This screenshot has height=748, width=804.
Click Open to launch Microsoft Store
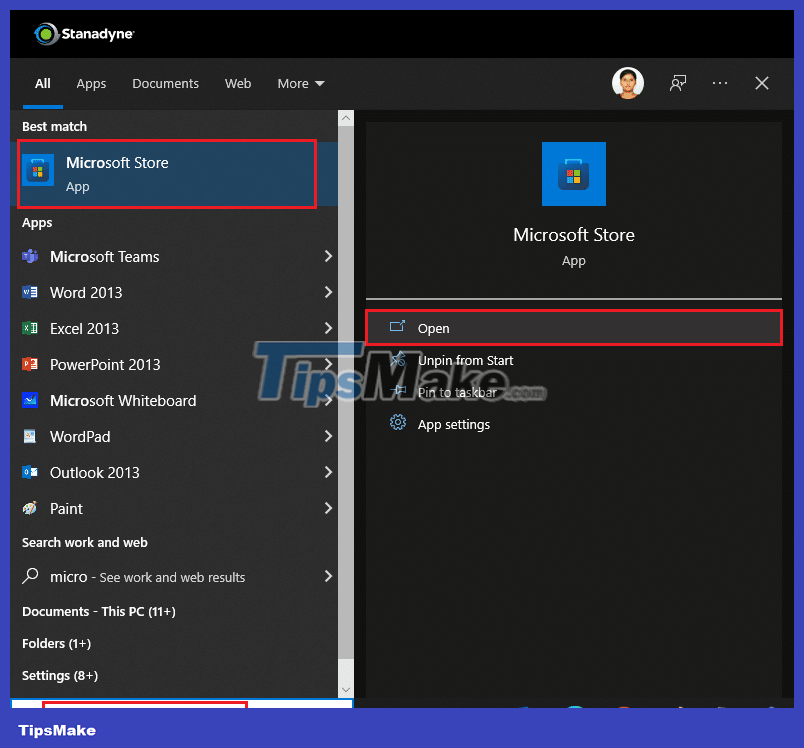434,328
